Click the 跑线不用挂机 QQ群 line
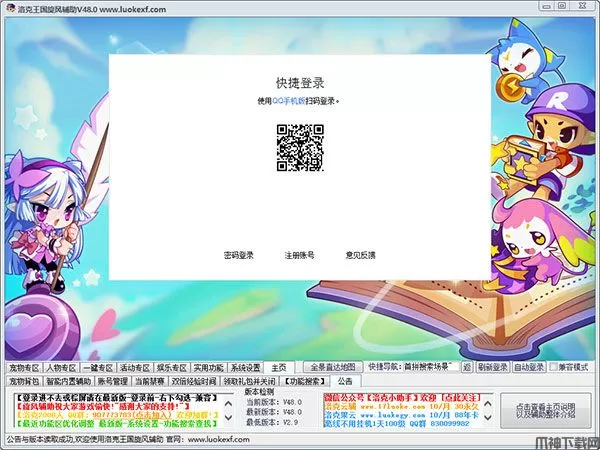 [396, 424]
